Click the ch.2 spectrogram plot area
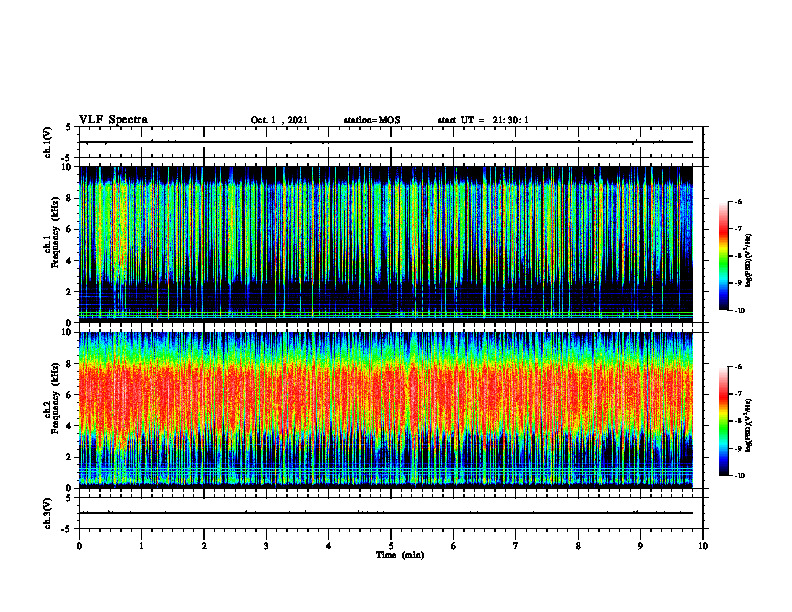Screen dimensions: 792x612 tap(386, 410)
